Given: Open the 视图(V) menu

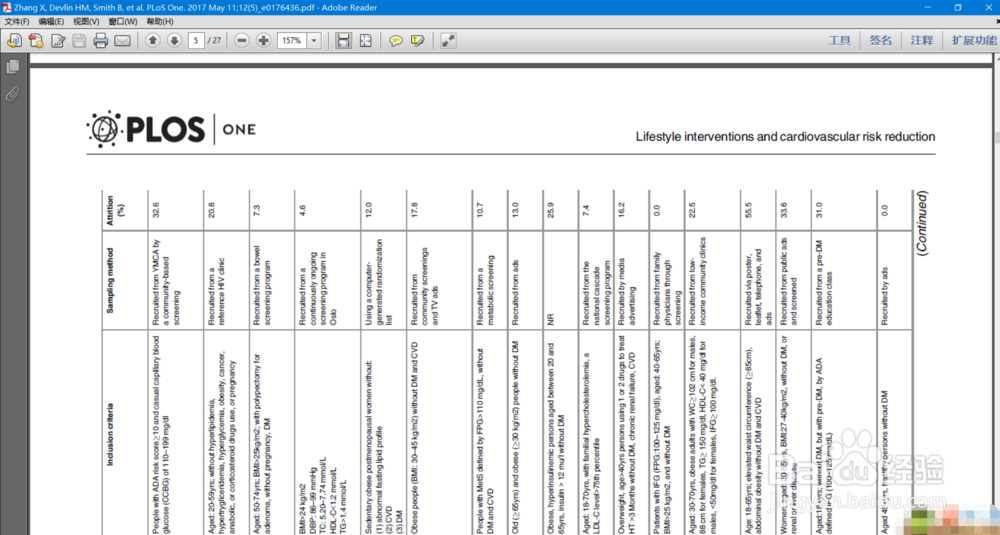Looking at the screenshot, I should (86, 22).
